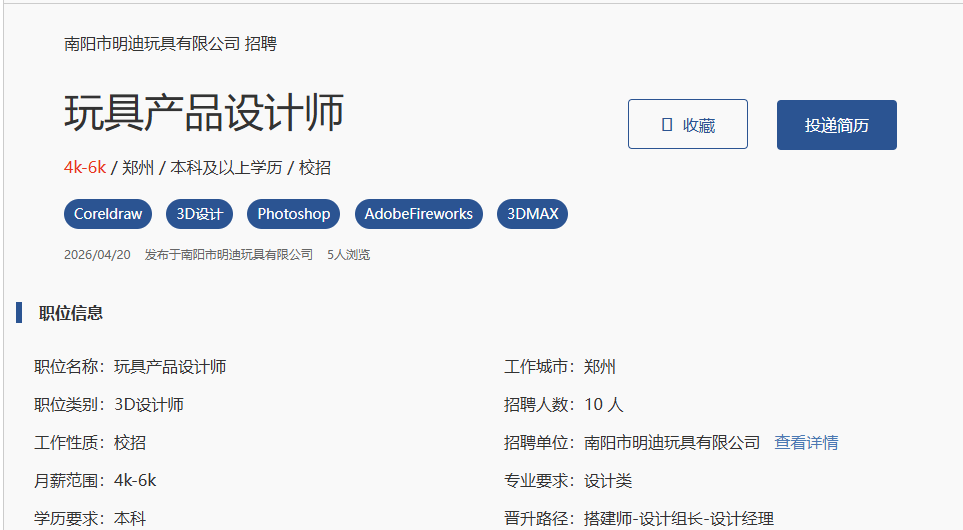Click the Photoshop skill tag

293,214
